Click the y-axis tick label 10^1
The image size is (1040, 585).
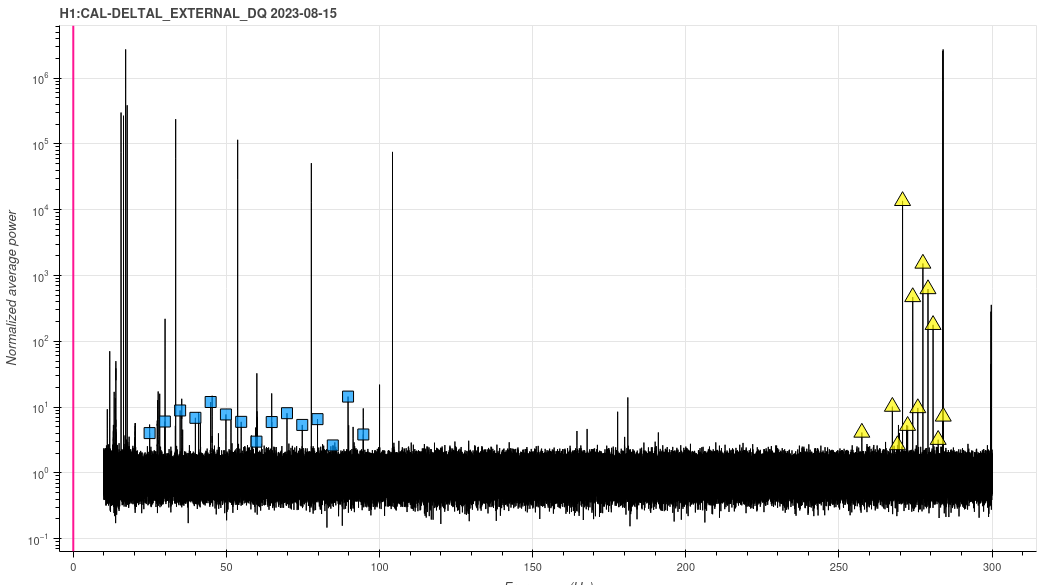point(40,408)
